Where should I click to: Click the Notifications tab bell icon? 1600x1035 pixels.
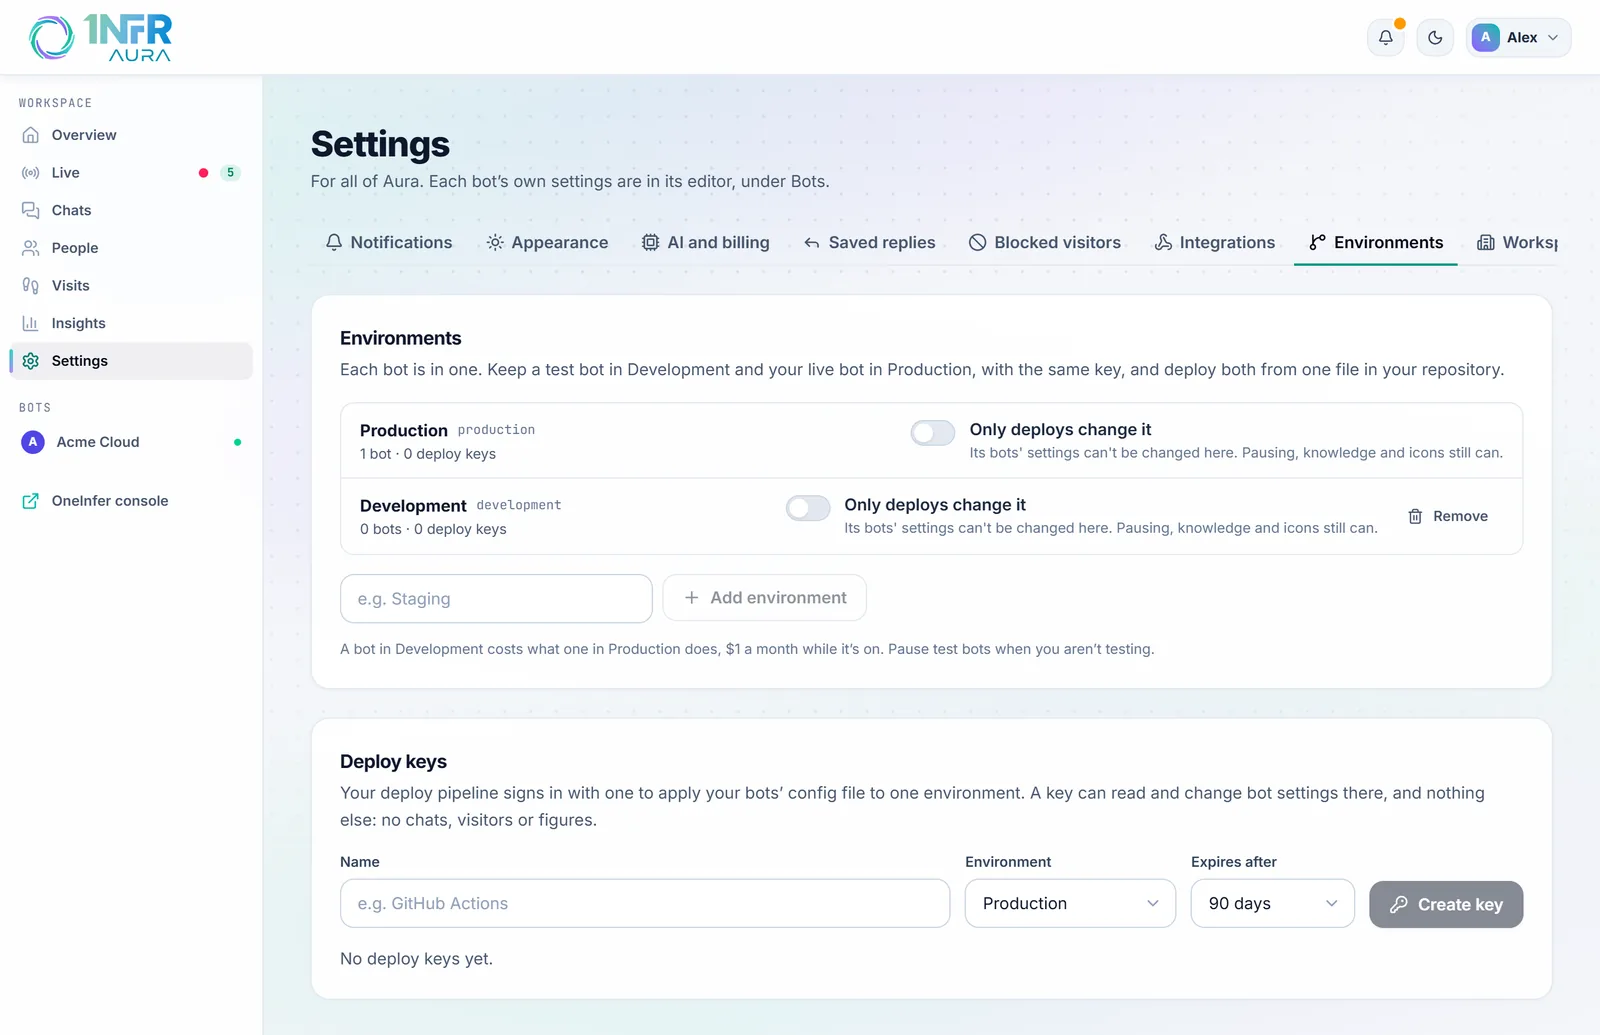tap(334, 242)
